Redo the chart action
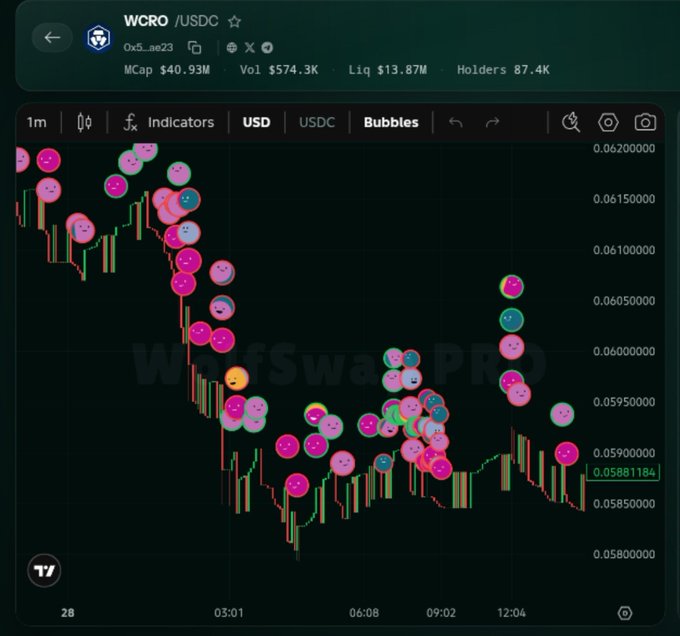 click(492, 122)
